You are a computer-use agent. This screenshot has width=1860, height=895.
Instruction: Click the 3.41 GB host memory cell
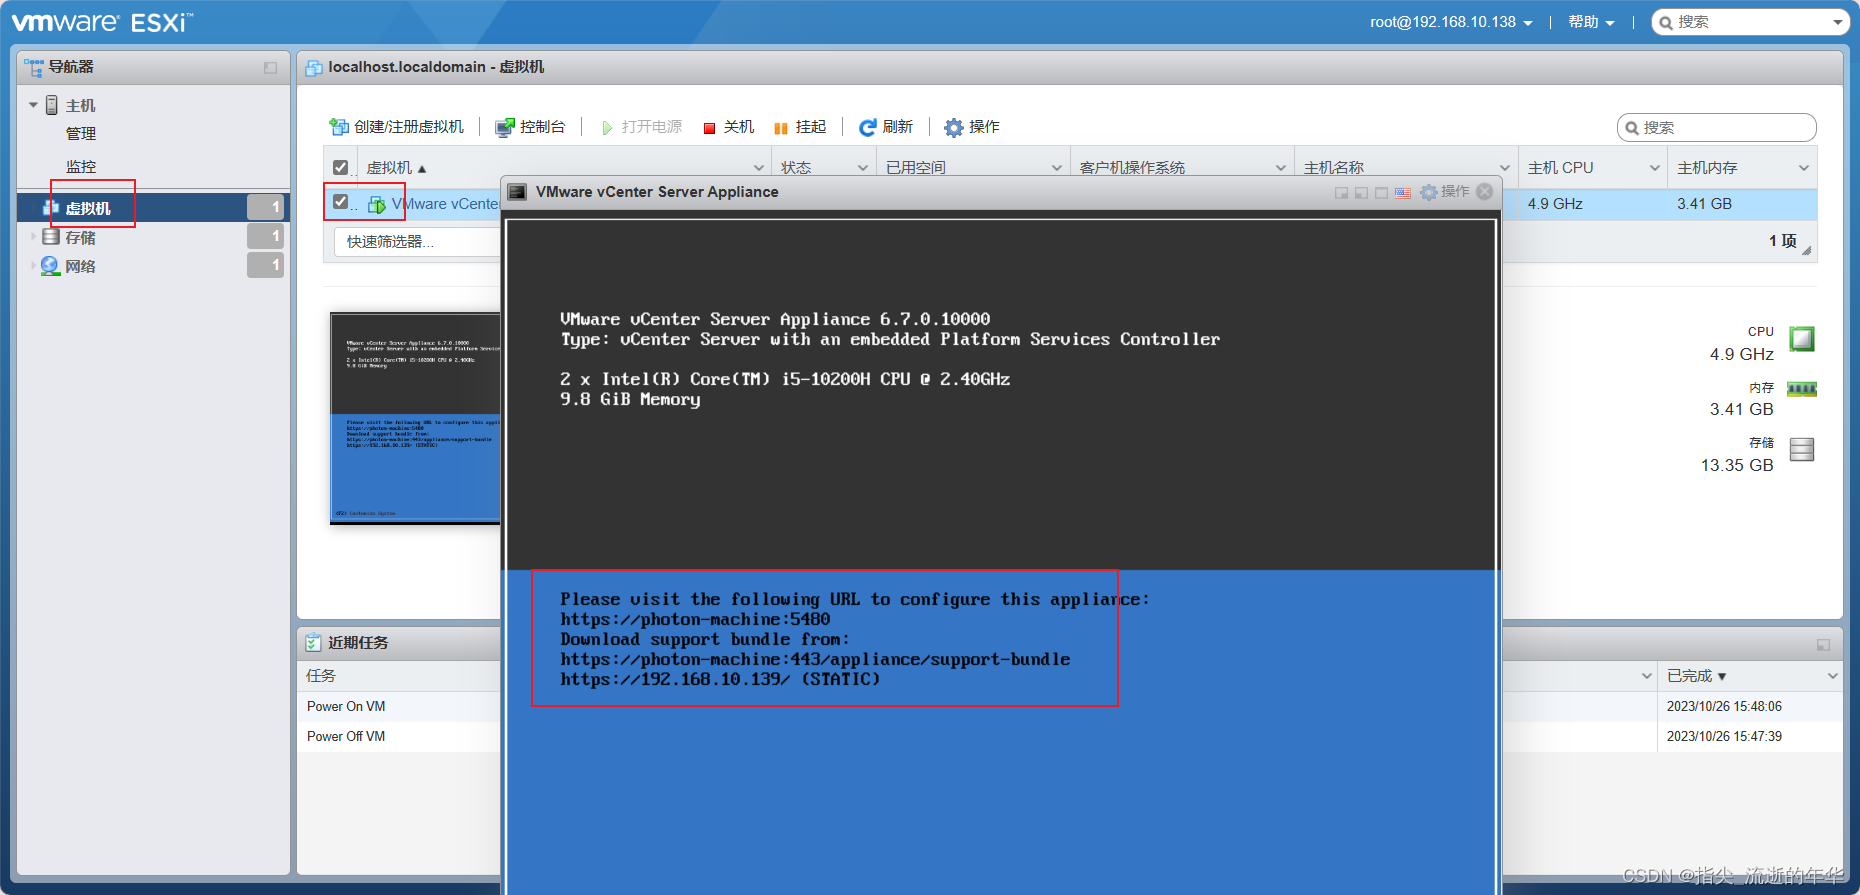coord(1704,204)
